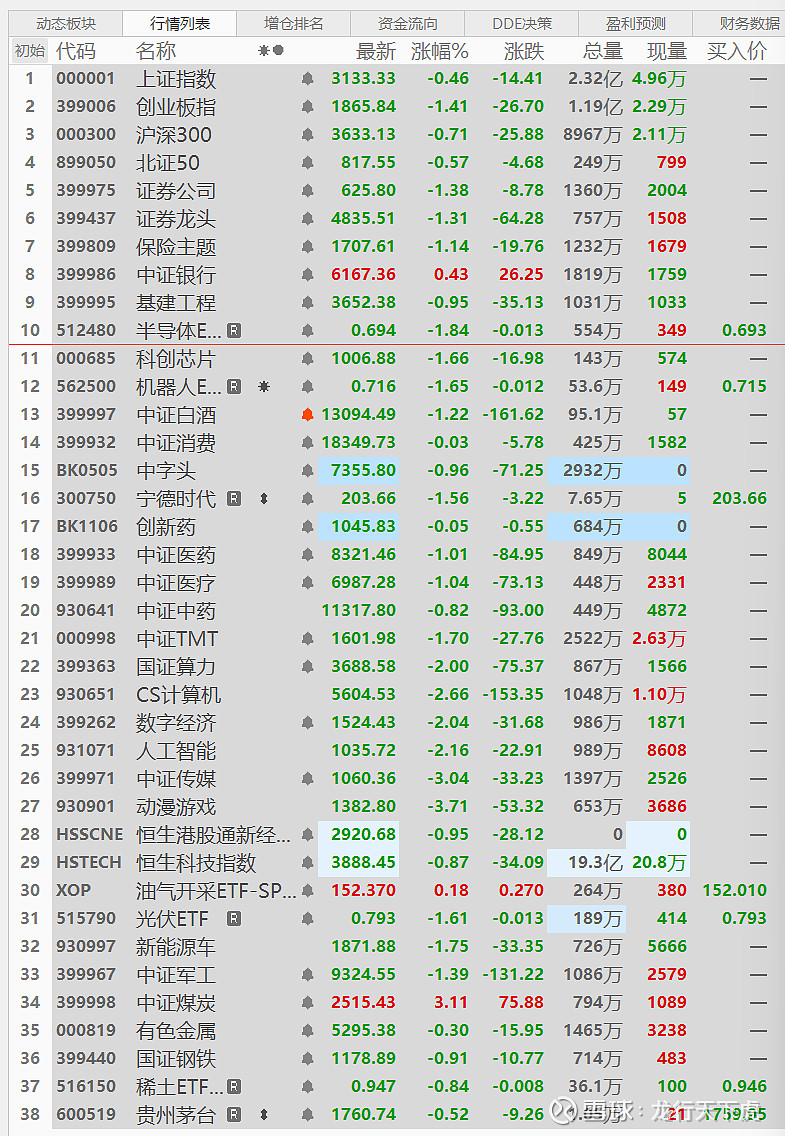Click the R badge next to 宁德时代

click(x=234, y=498)
